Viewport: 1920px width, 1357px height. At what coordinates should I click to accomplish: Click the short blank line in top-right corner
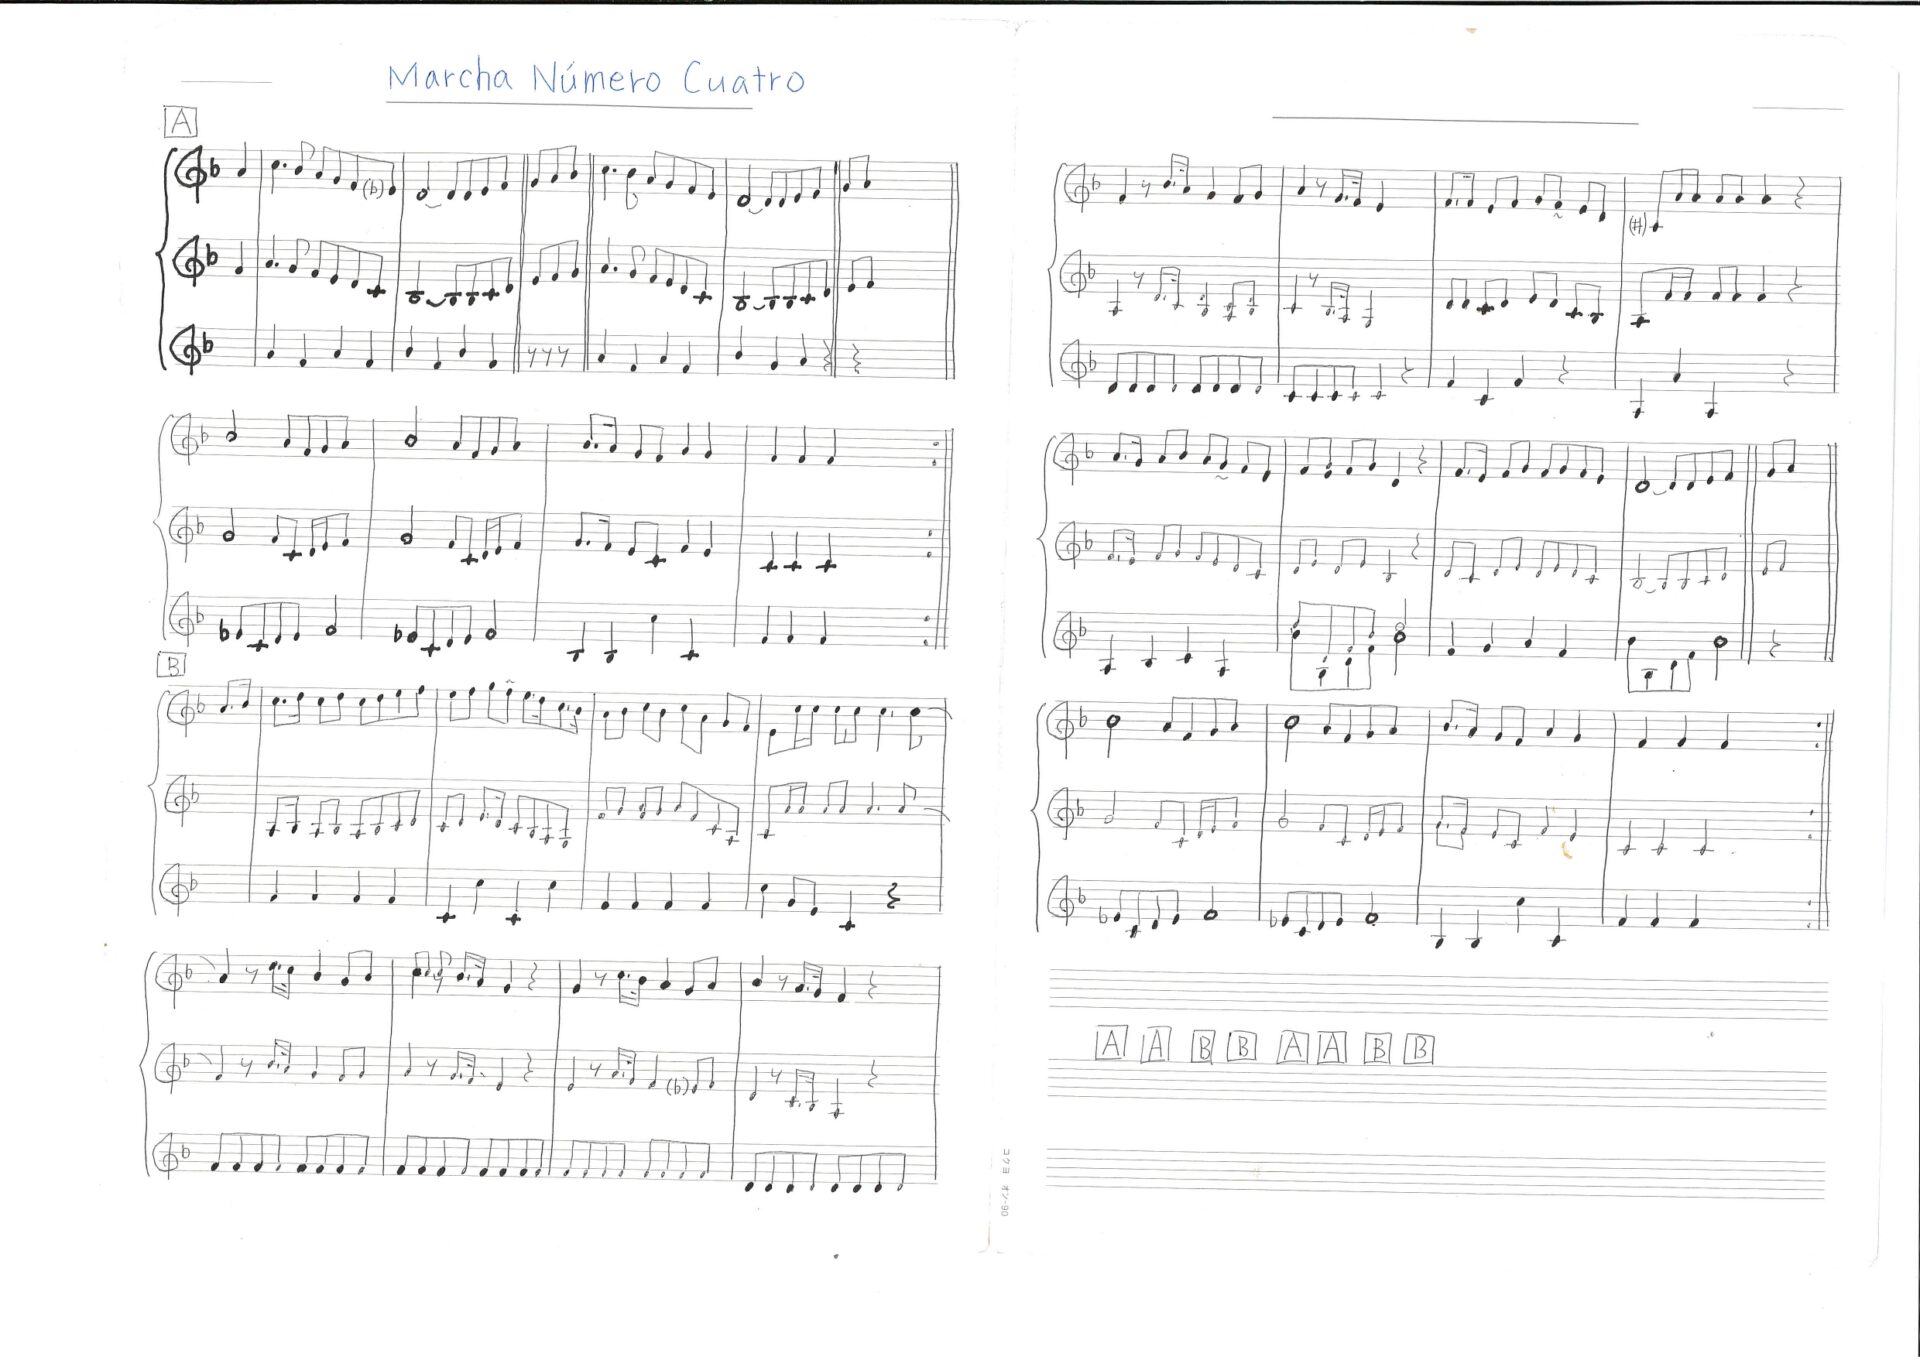tap(1797, 107)
